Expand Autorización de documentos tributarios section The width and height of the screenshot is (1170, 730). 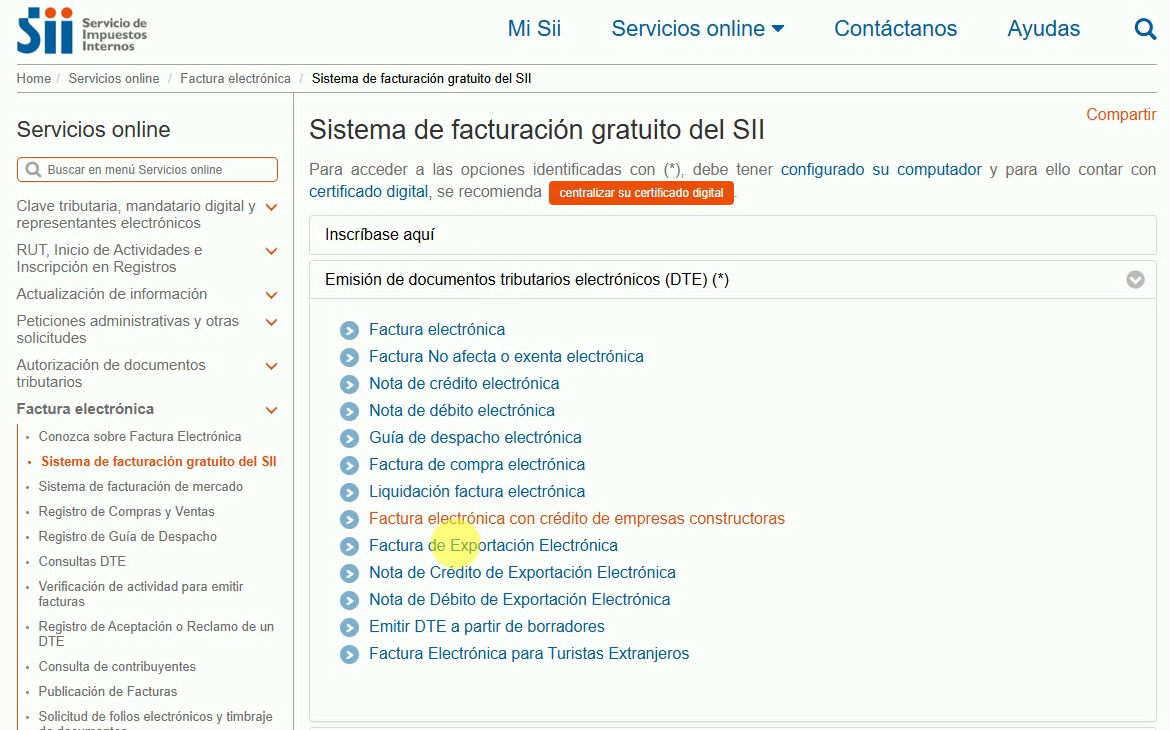click(x=272, y=366)
